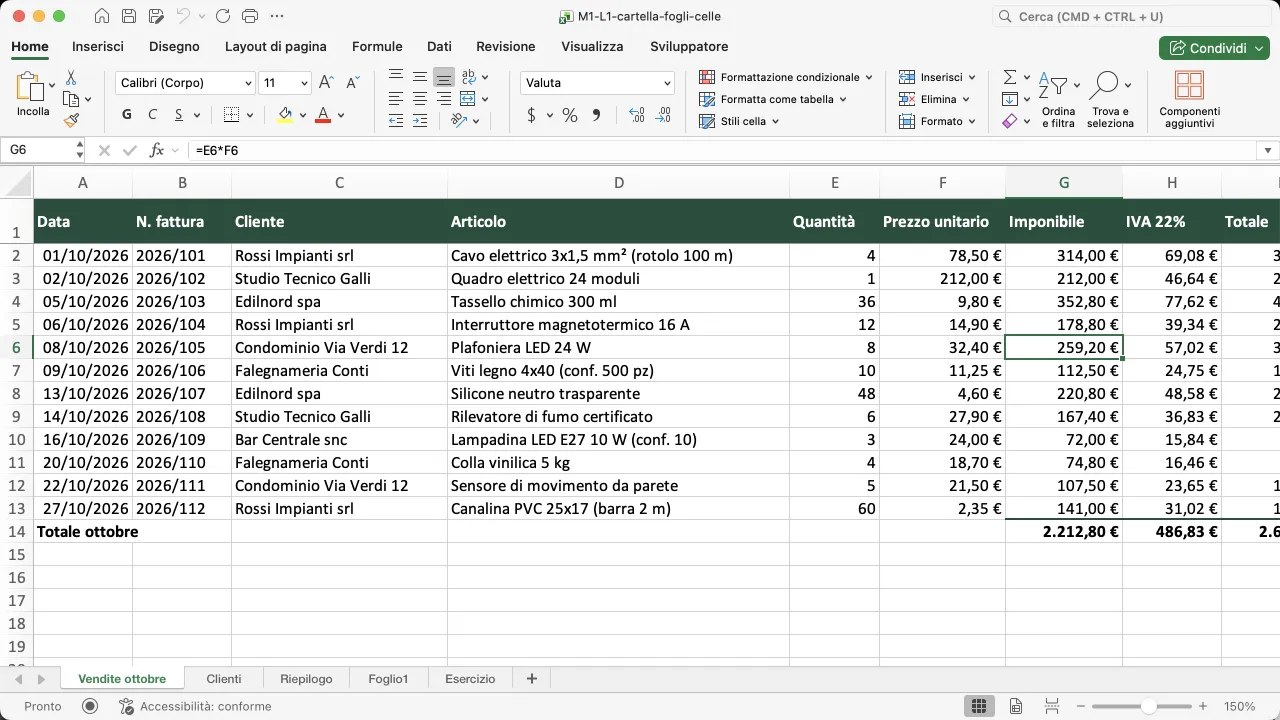Screen dimensions: 1280x720
Task: Add a new sheet with plus button
Action: [531, 679]
